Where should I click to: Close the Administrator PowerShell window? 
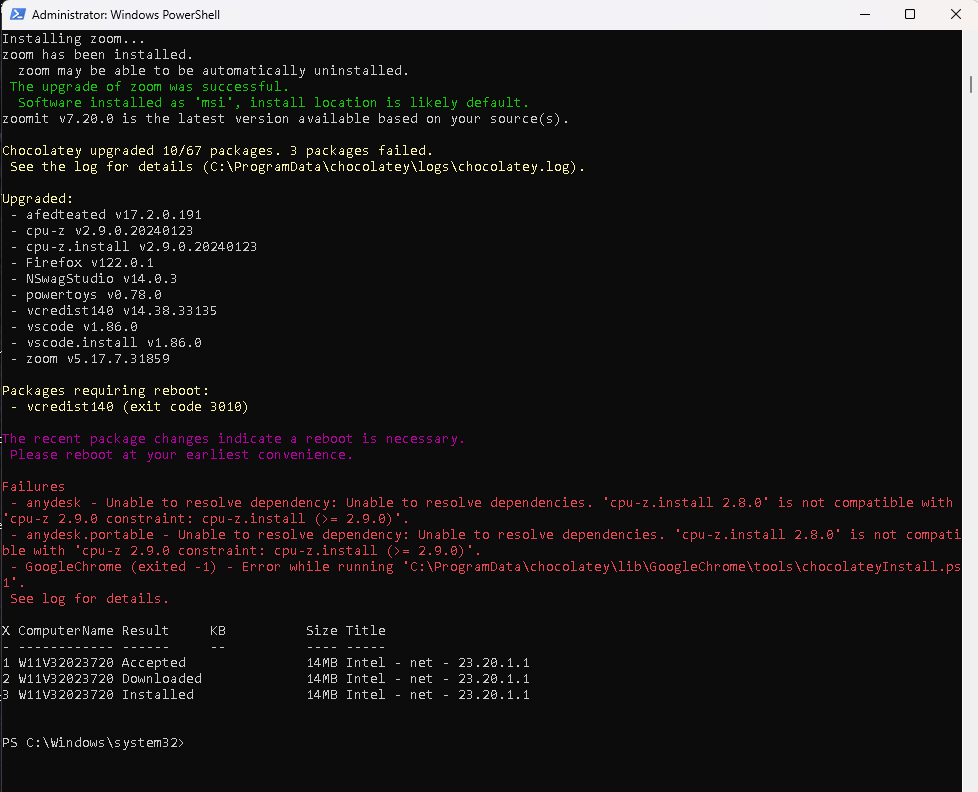956,14
